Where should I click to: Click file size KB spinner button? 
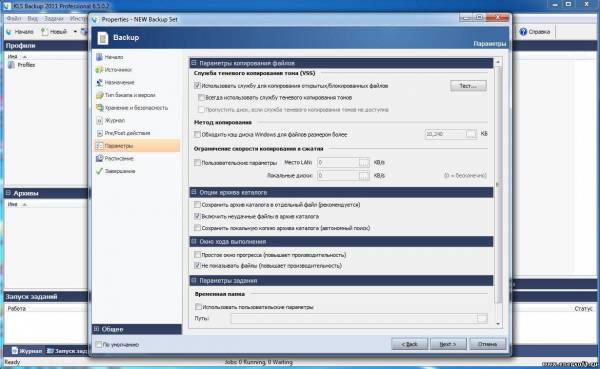tap(471, 134)
